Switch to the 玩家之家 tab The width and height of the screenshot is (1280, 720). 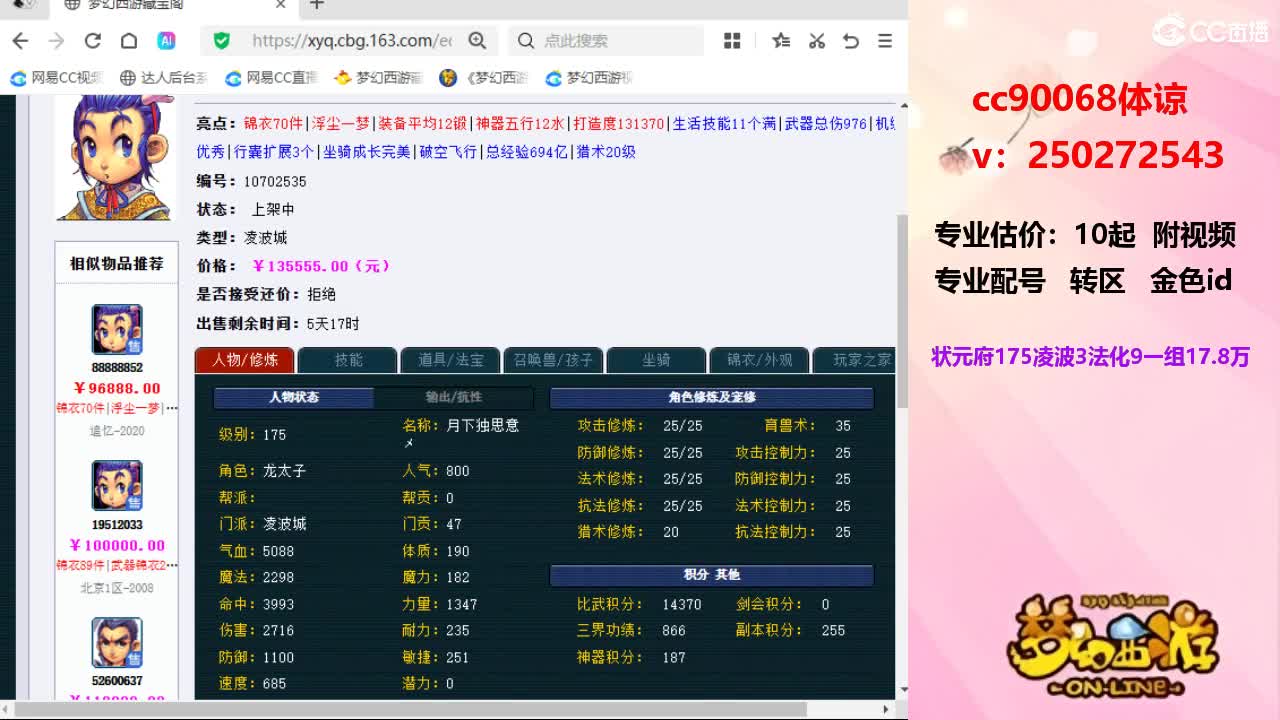[855, 360]
